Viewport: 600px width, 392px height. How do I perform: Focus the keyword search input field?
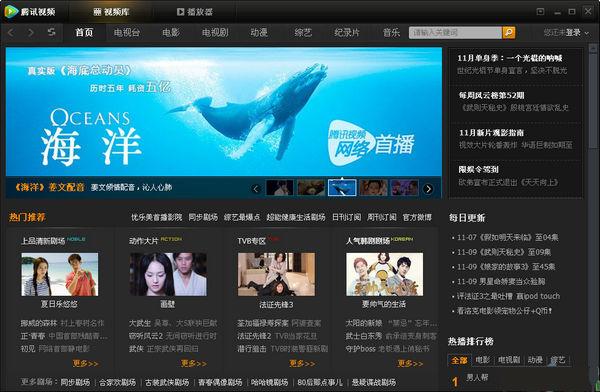coord(455,33)
